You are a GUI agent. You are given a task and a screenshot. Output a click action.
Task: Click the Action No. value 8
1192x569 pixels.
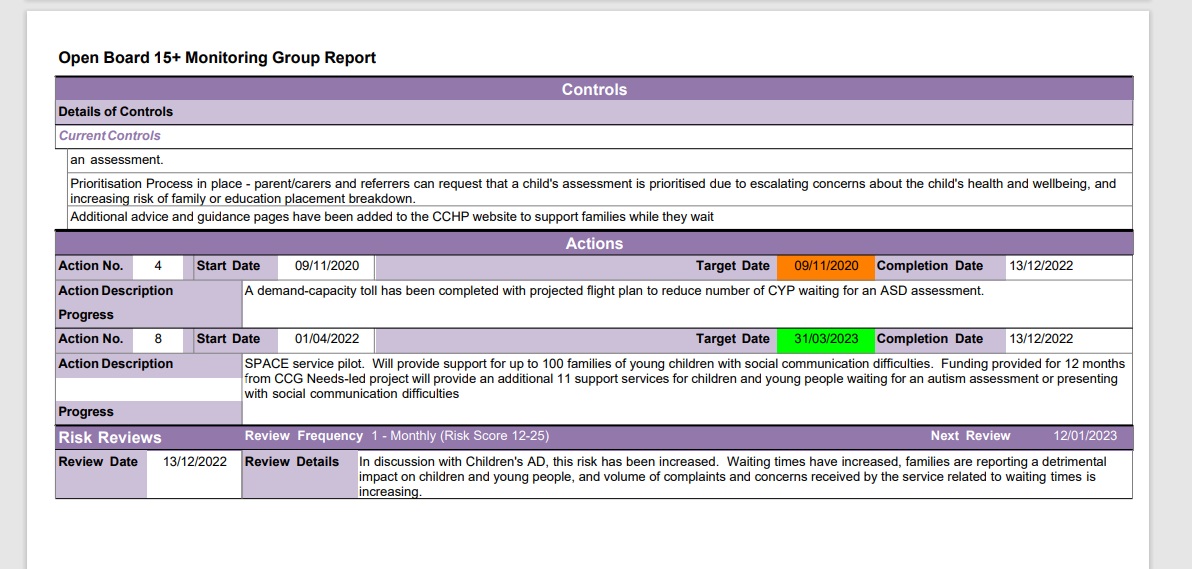pos(158,339)
